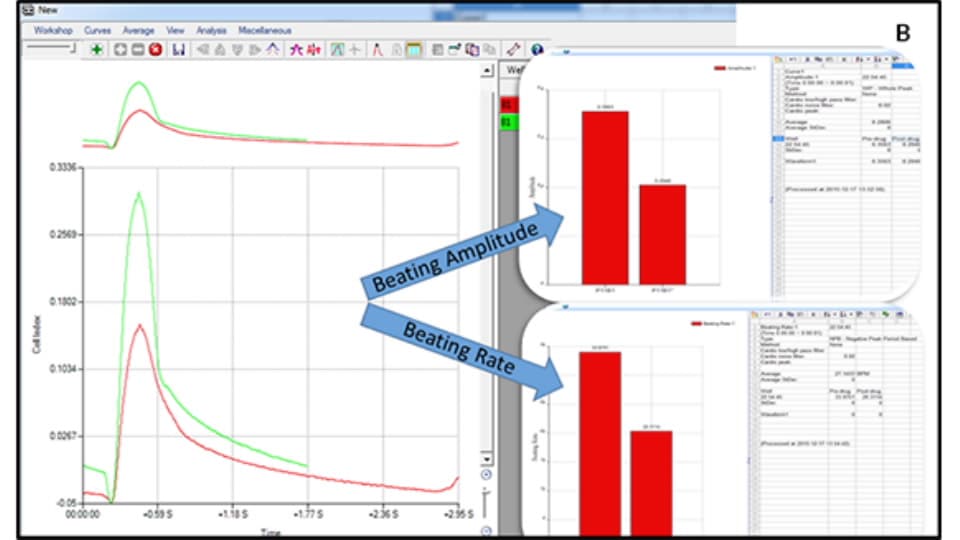Click the green plus add icon
Image resolution: width=960 pixels, height=540 pixels.
(95, 49)
